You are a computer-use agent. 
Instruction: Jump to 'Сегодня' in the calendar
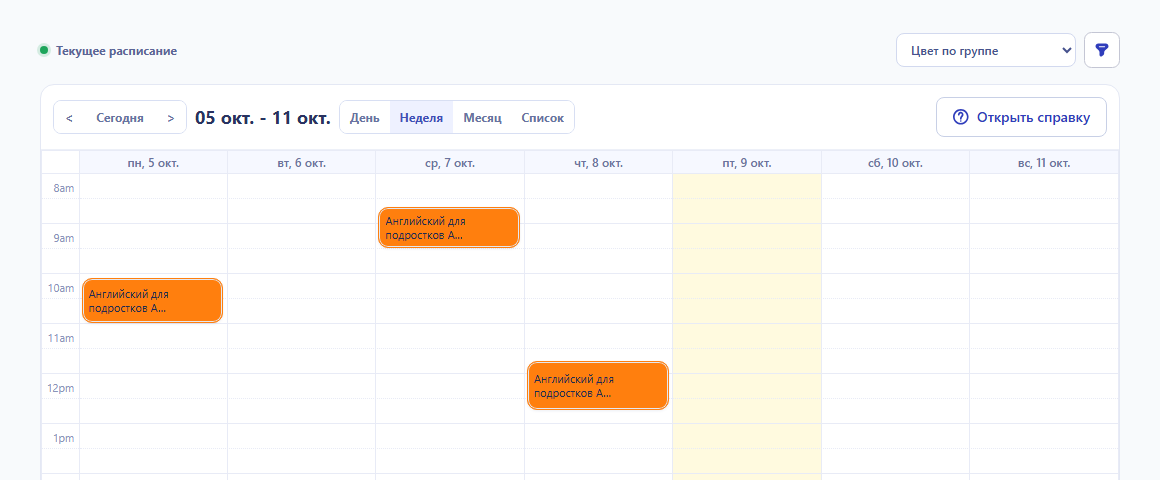pos(120,118)
